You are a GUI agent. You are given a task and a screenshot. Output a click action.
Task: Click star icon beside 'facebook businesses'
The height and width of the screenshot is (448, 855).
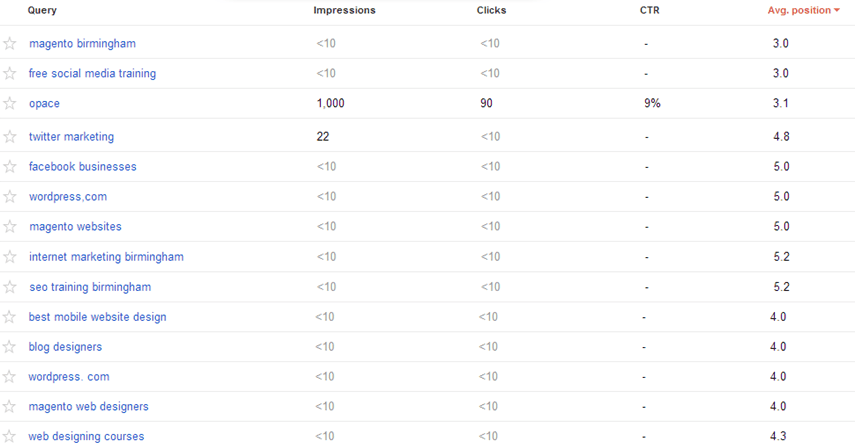[x=10, y=166]
